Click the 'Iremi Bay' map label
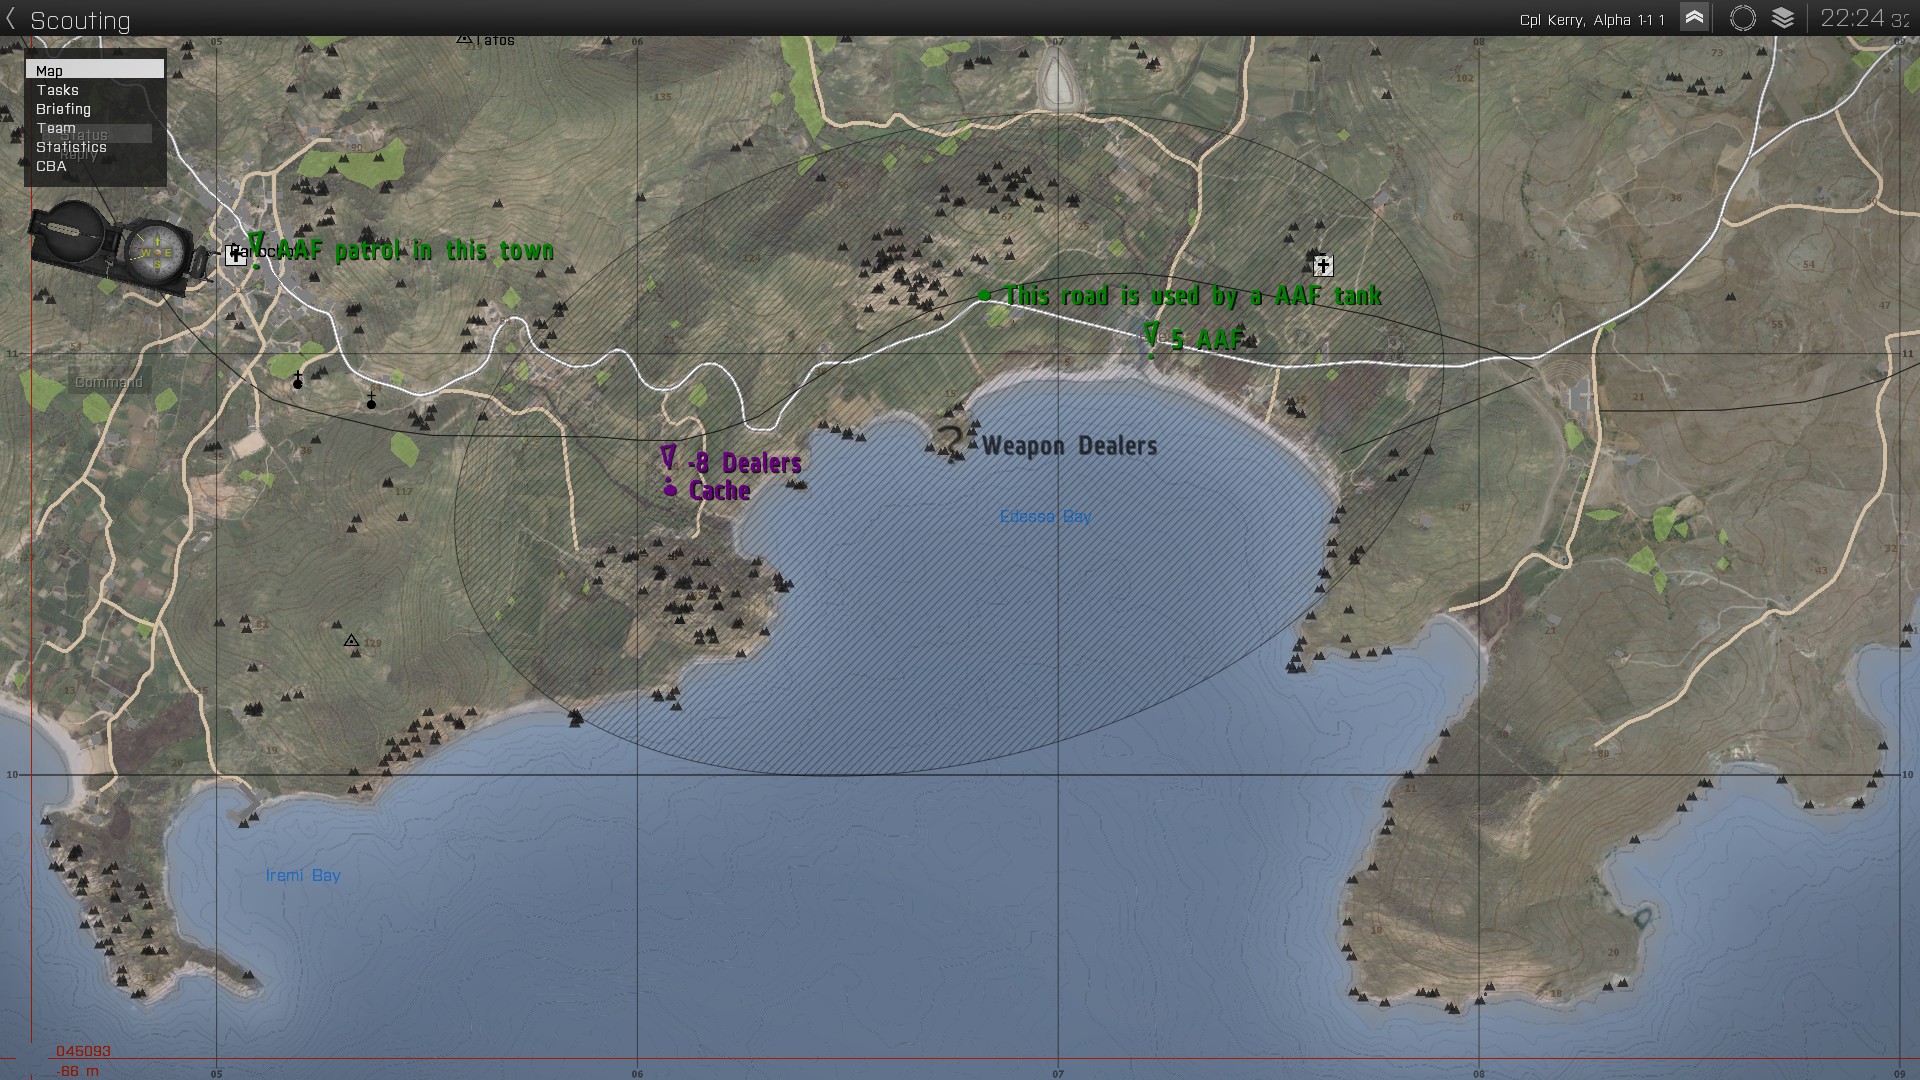 [303, 875]
